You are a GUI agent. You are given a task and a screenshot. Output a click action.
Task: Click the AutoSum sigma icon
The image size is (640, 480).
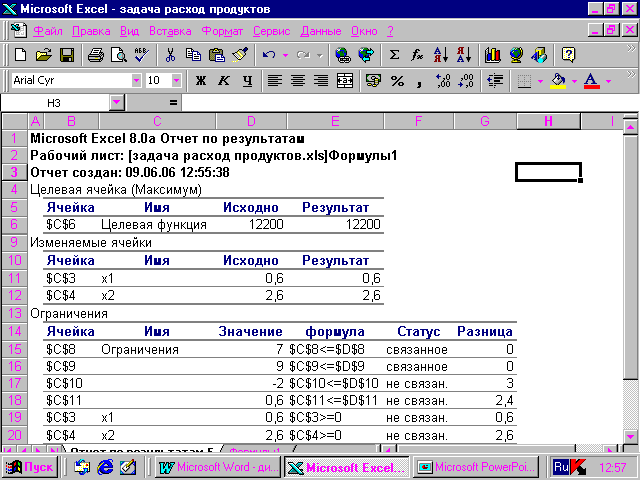(x=394, y=54)
